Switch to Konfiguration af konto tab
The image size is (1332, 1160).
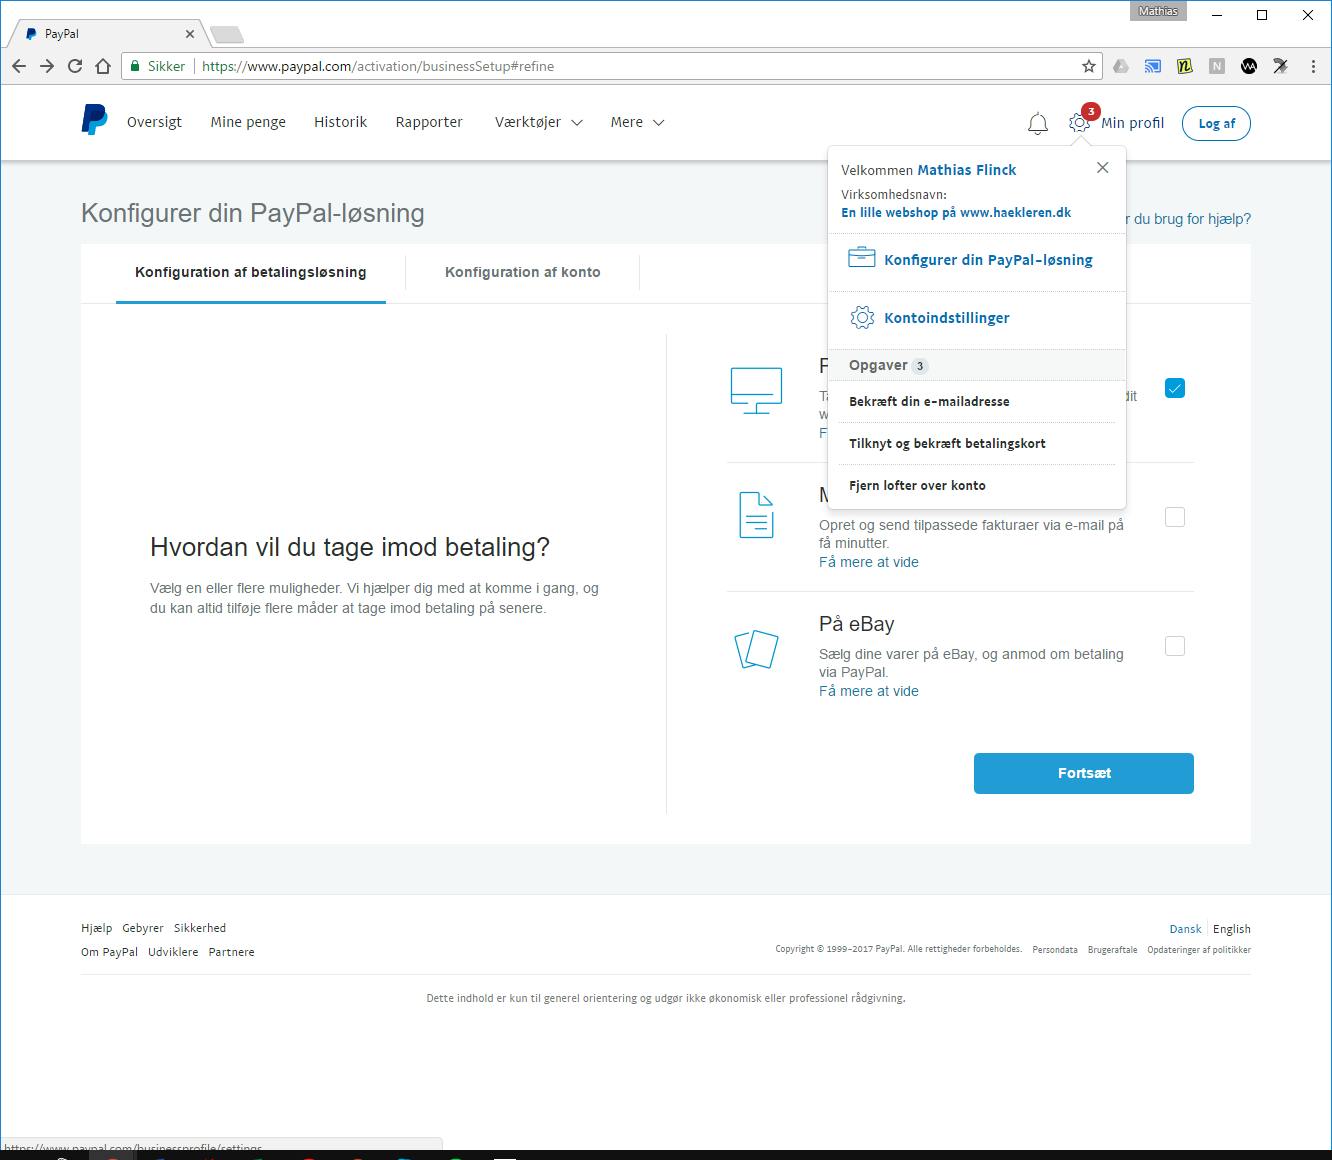point(522,272)
